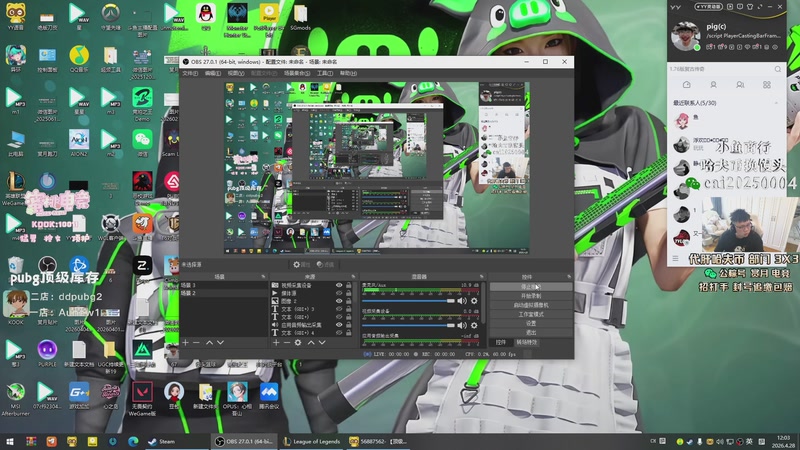Pop out the 控件 dock panel
This screenshot has width=800, height=450.
(x=569, y=277)
